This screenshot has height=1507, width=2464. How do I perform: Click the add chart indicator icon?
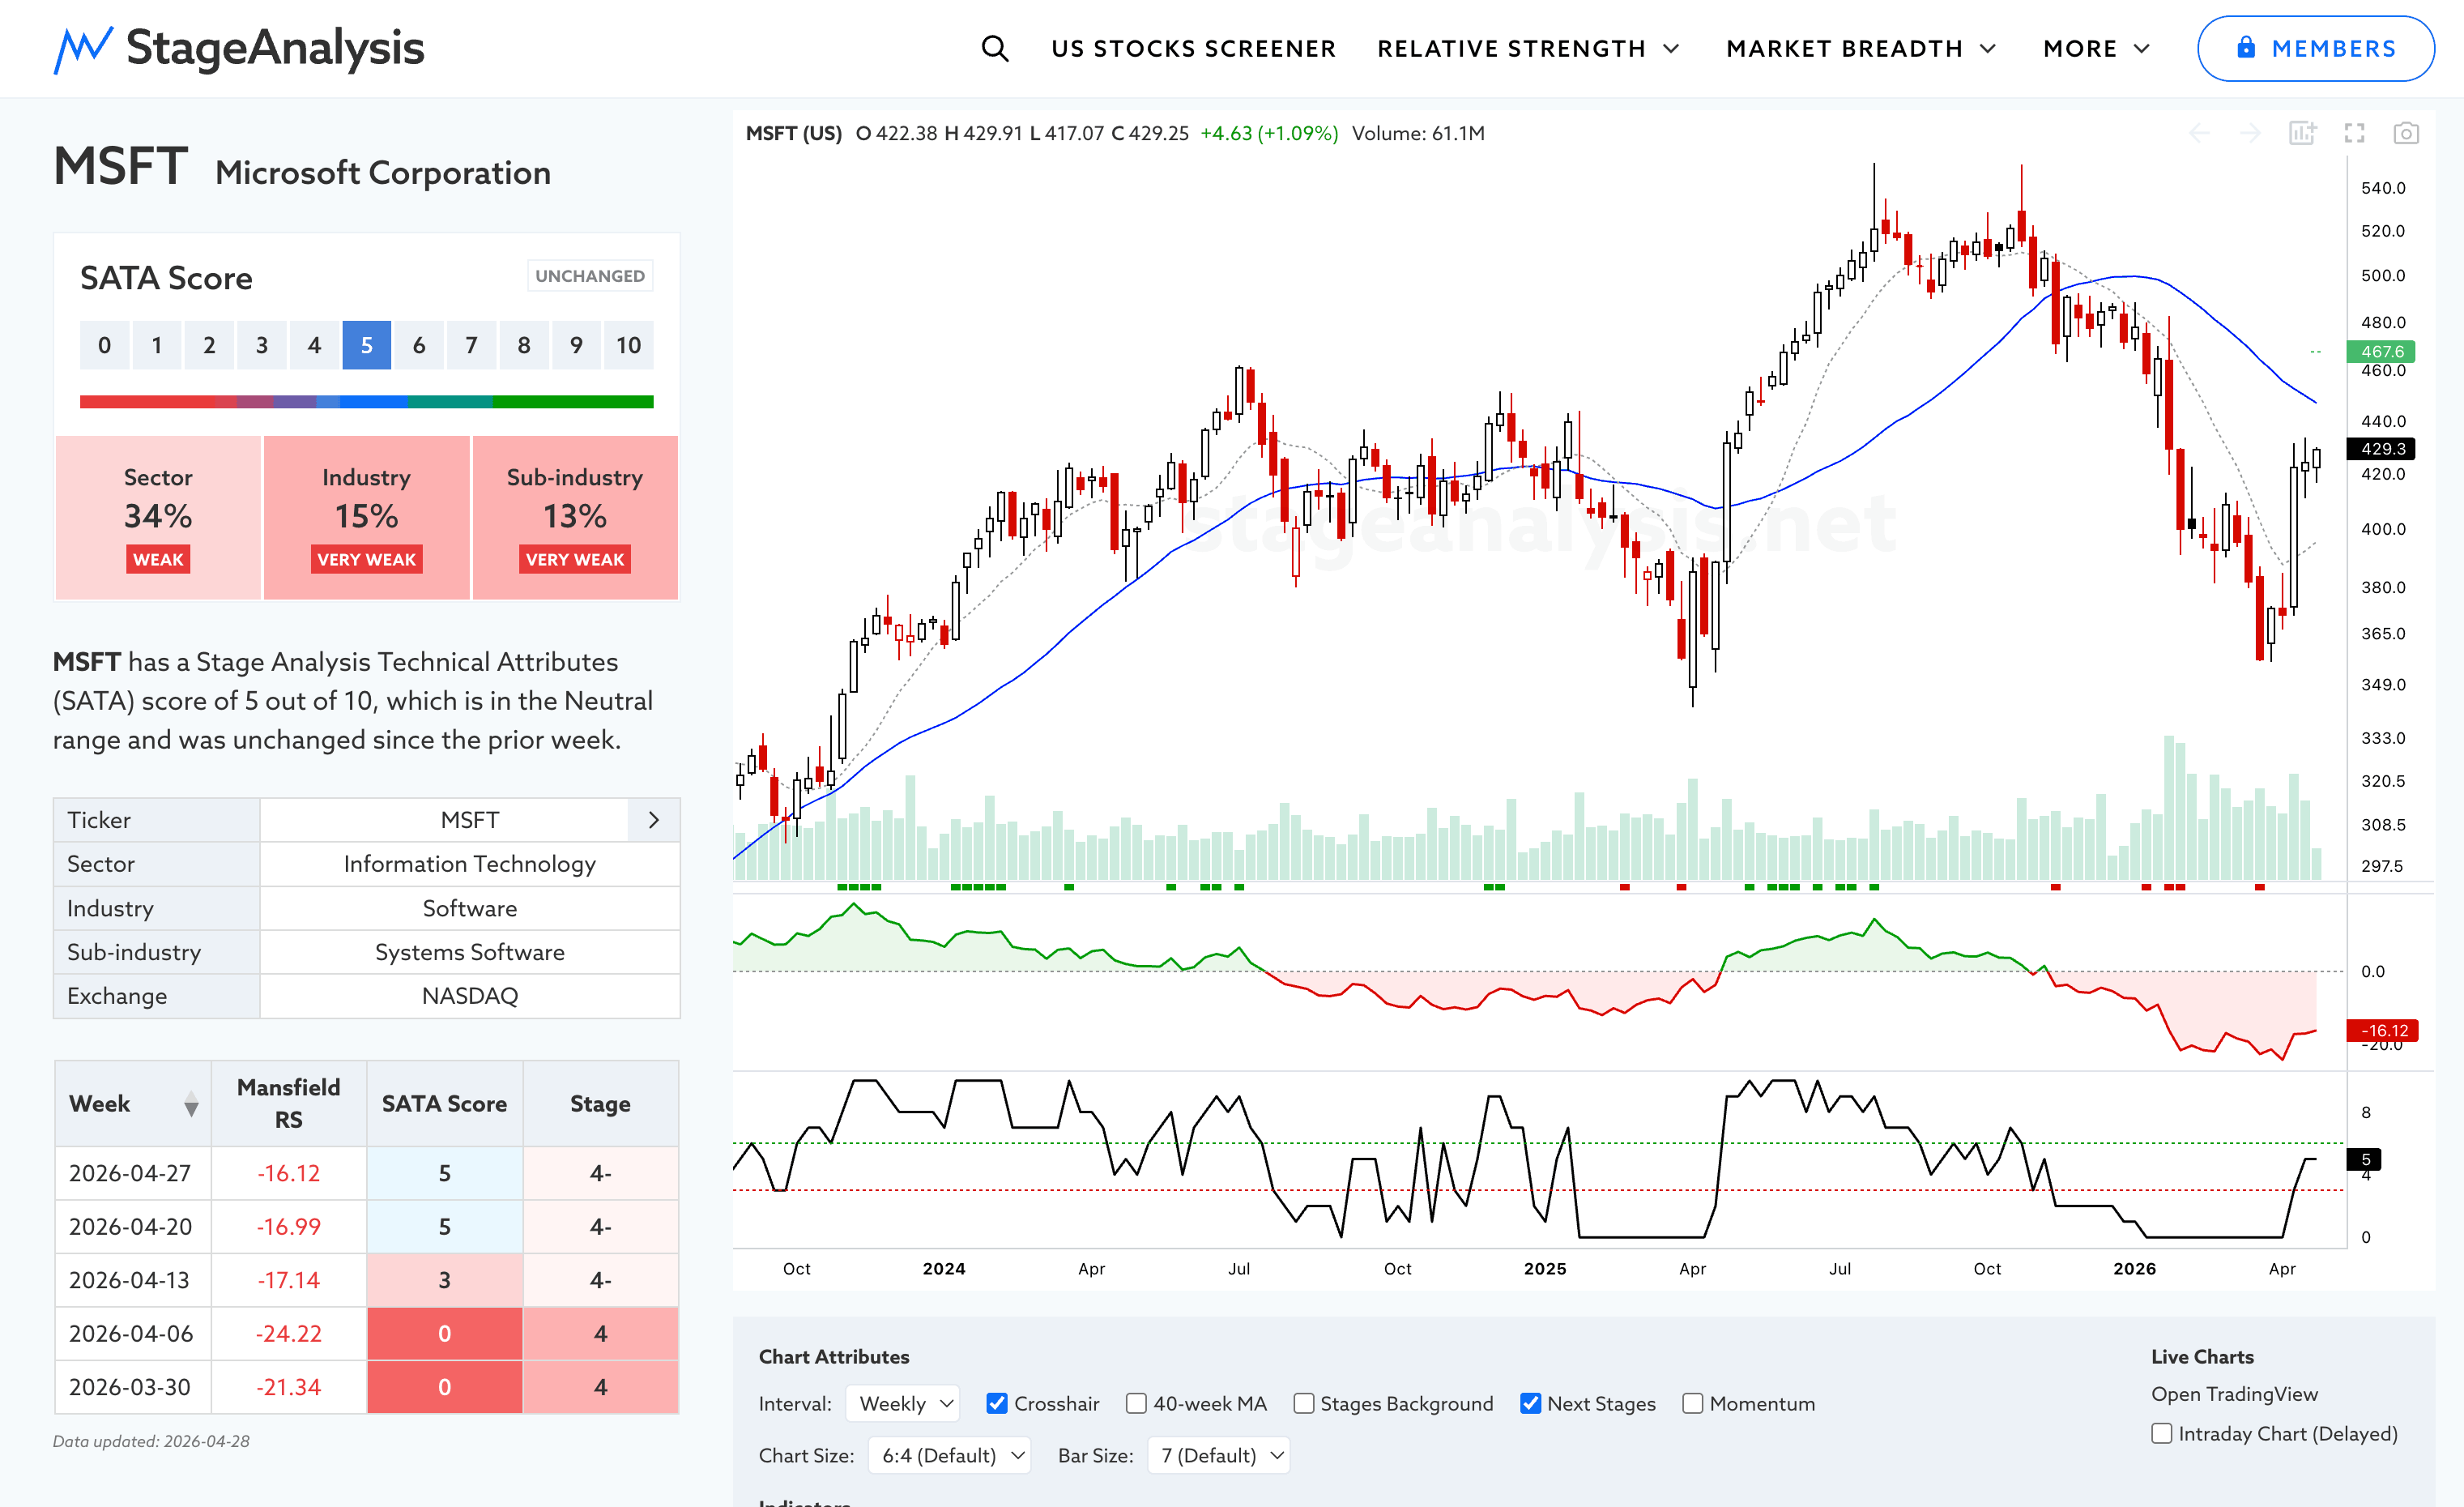pyautogui.click(x=2302, y=133)
